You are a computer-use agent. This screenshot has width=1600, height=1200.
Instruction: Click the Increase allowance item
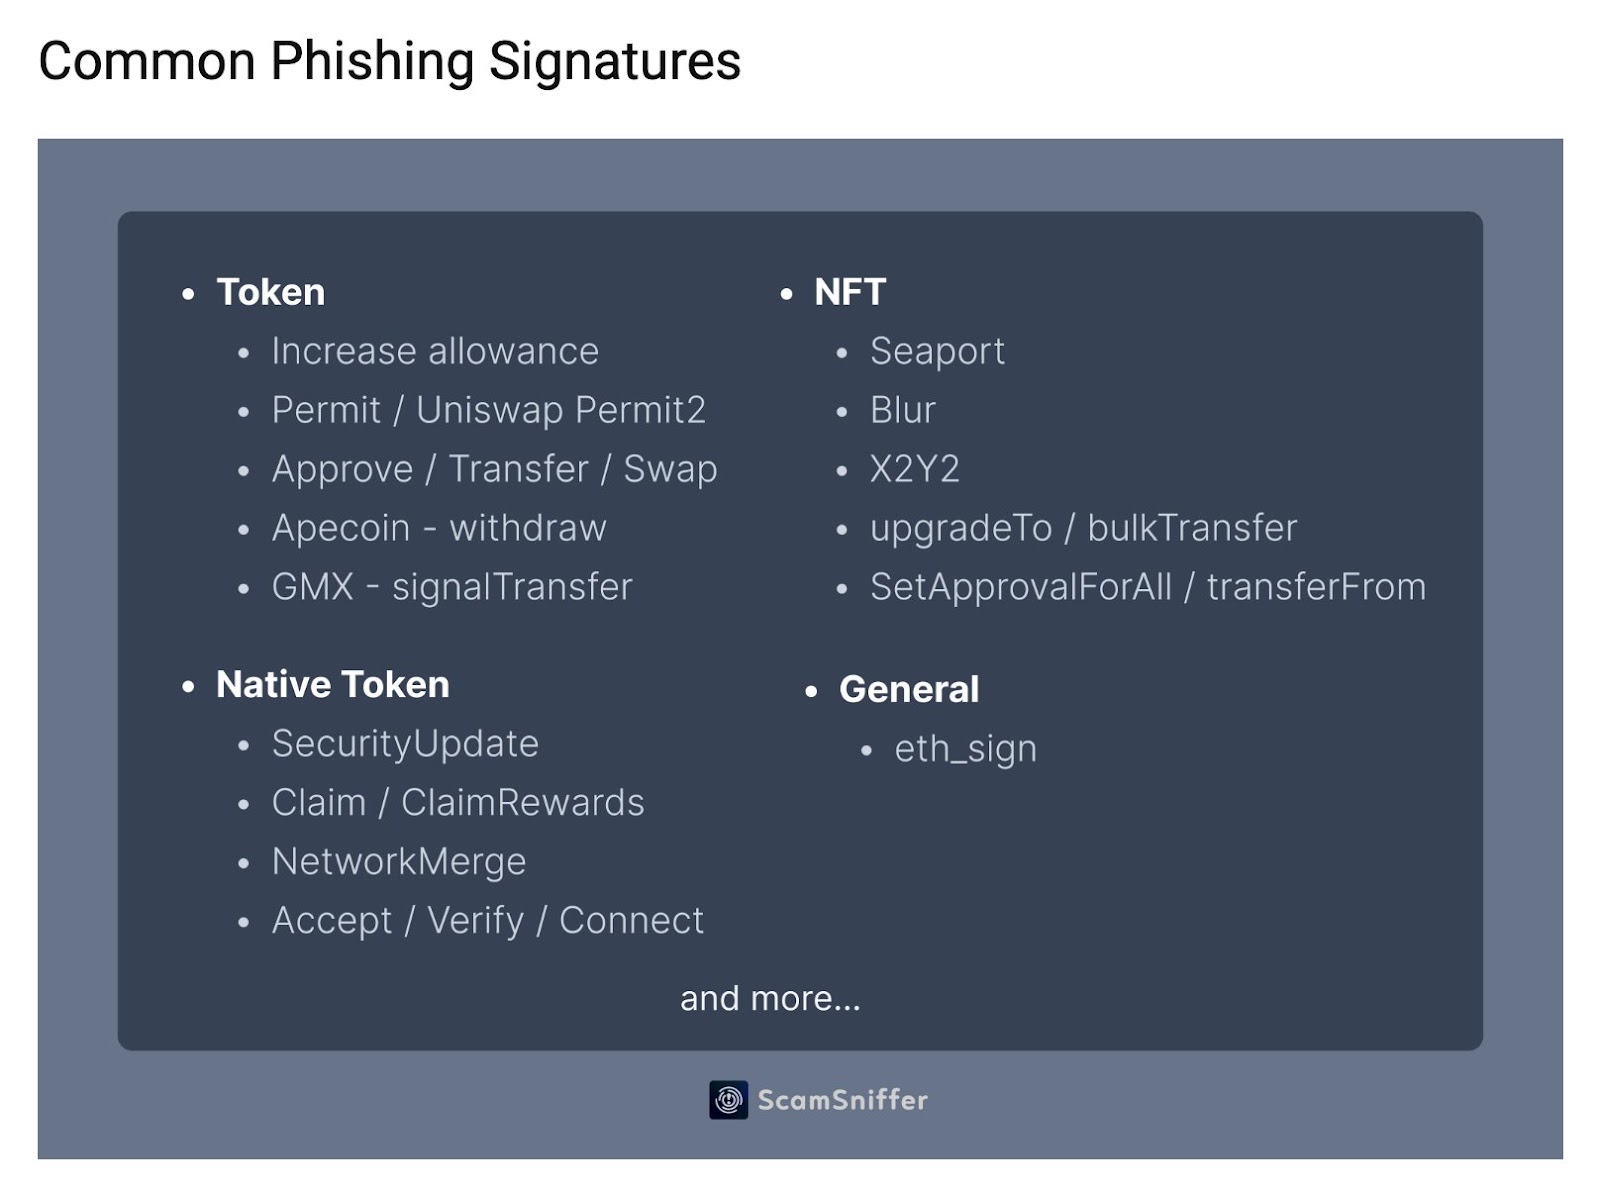pyautogui.click(x=435, y=351)
